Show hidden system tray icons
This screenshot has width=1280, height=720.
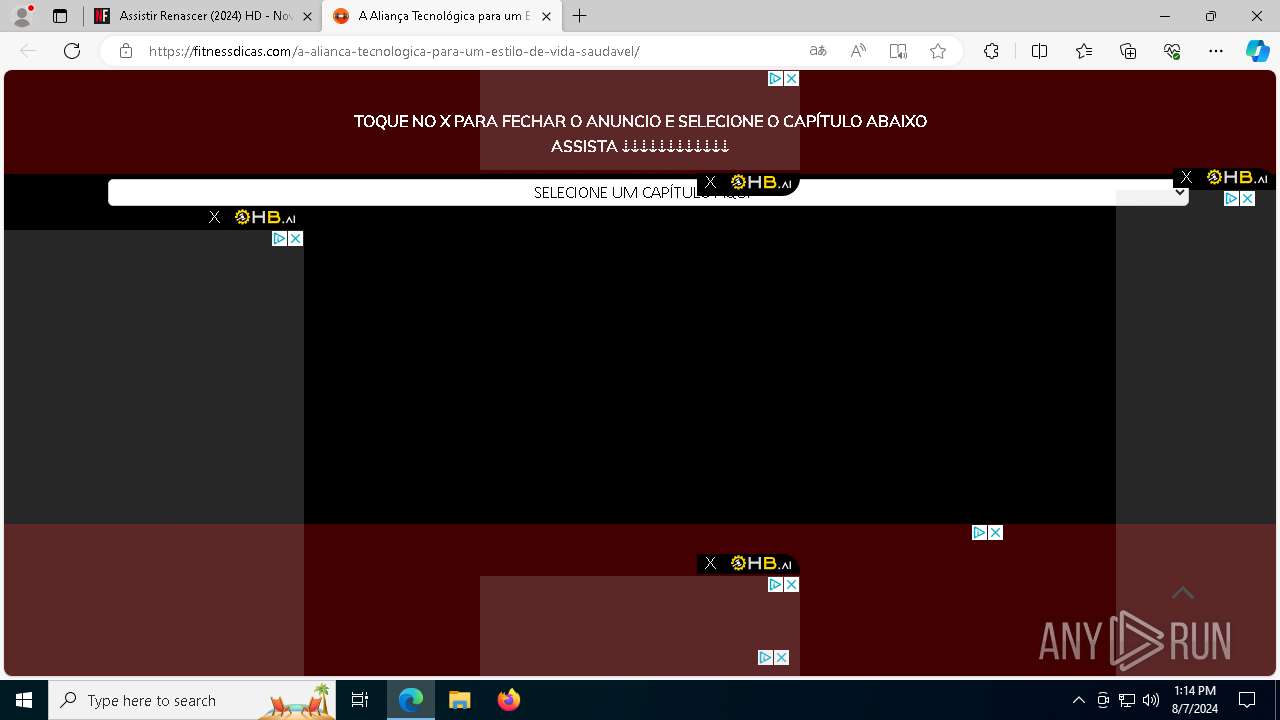1078,700
